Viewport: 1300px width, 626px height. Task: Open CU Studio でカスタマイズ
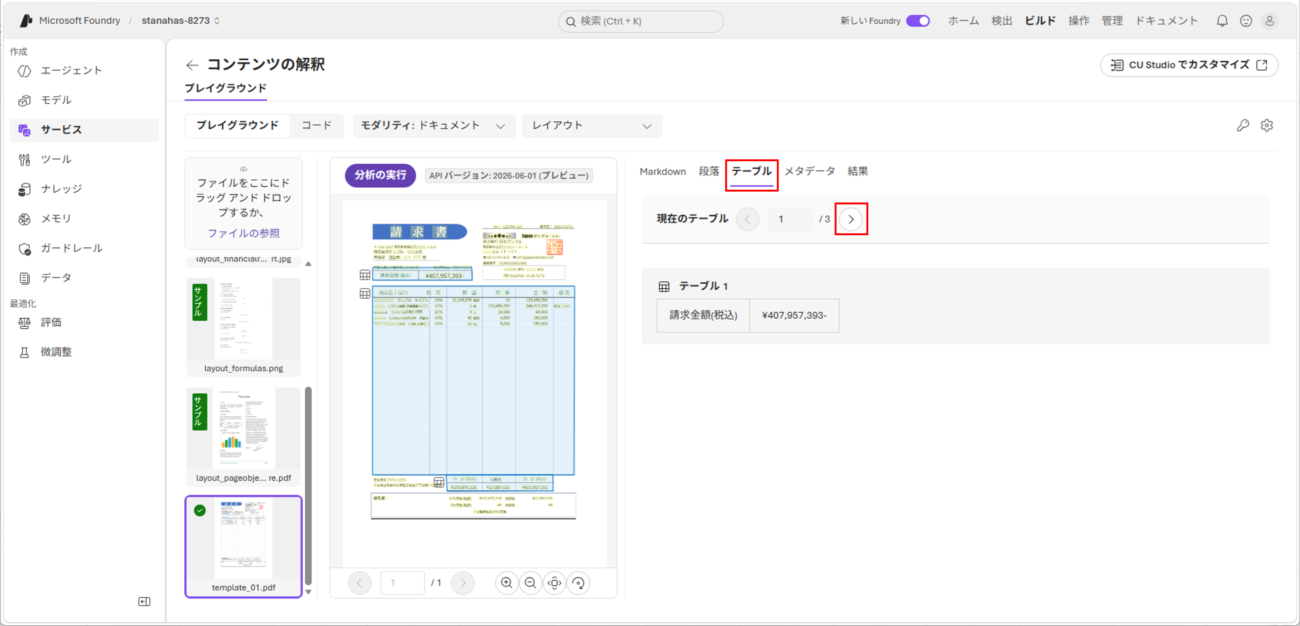tap(1189, 65)
